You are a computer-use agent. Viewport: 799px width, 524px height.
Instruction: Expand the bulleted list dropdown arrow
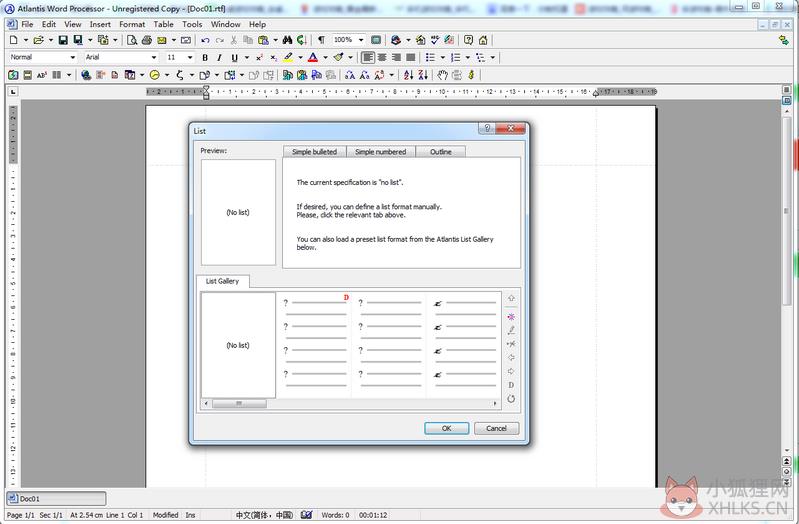pos(442,58)
